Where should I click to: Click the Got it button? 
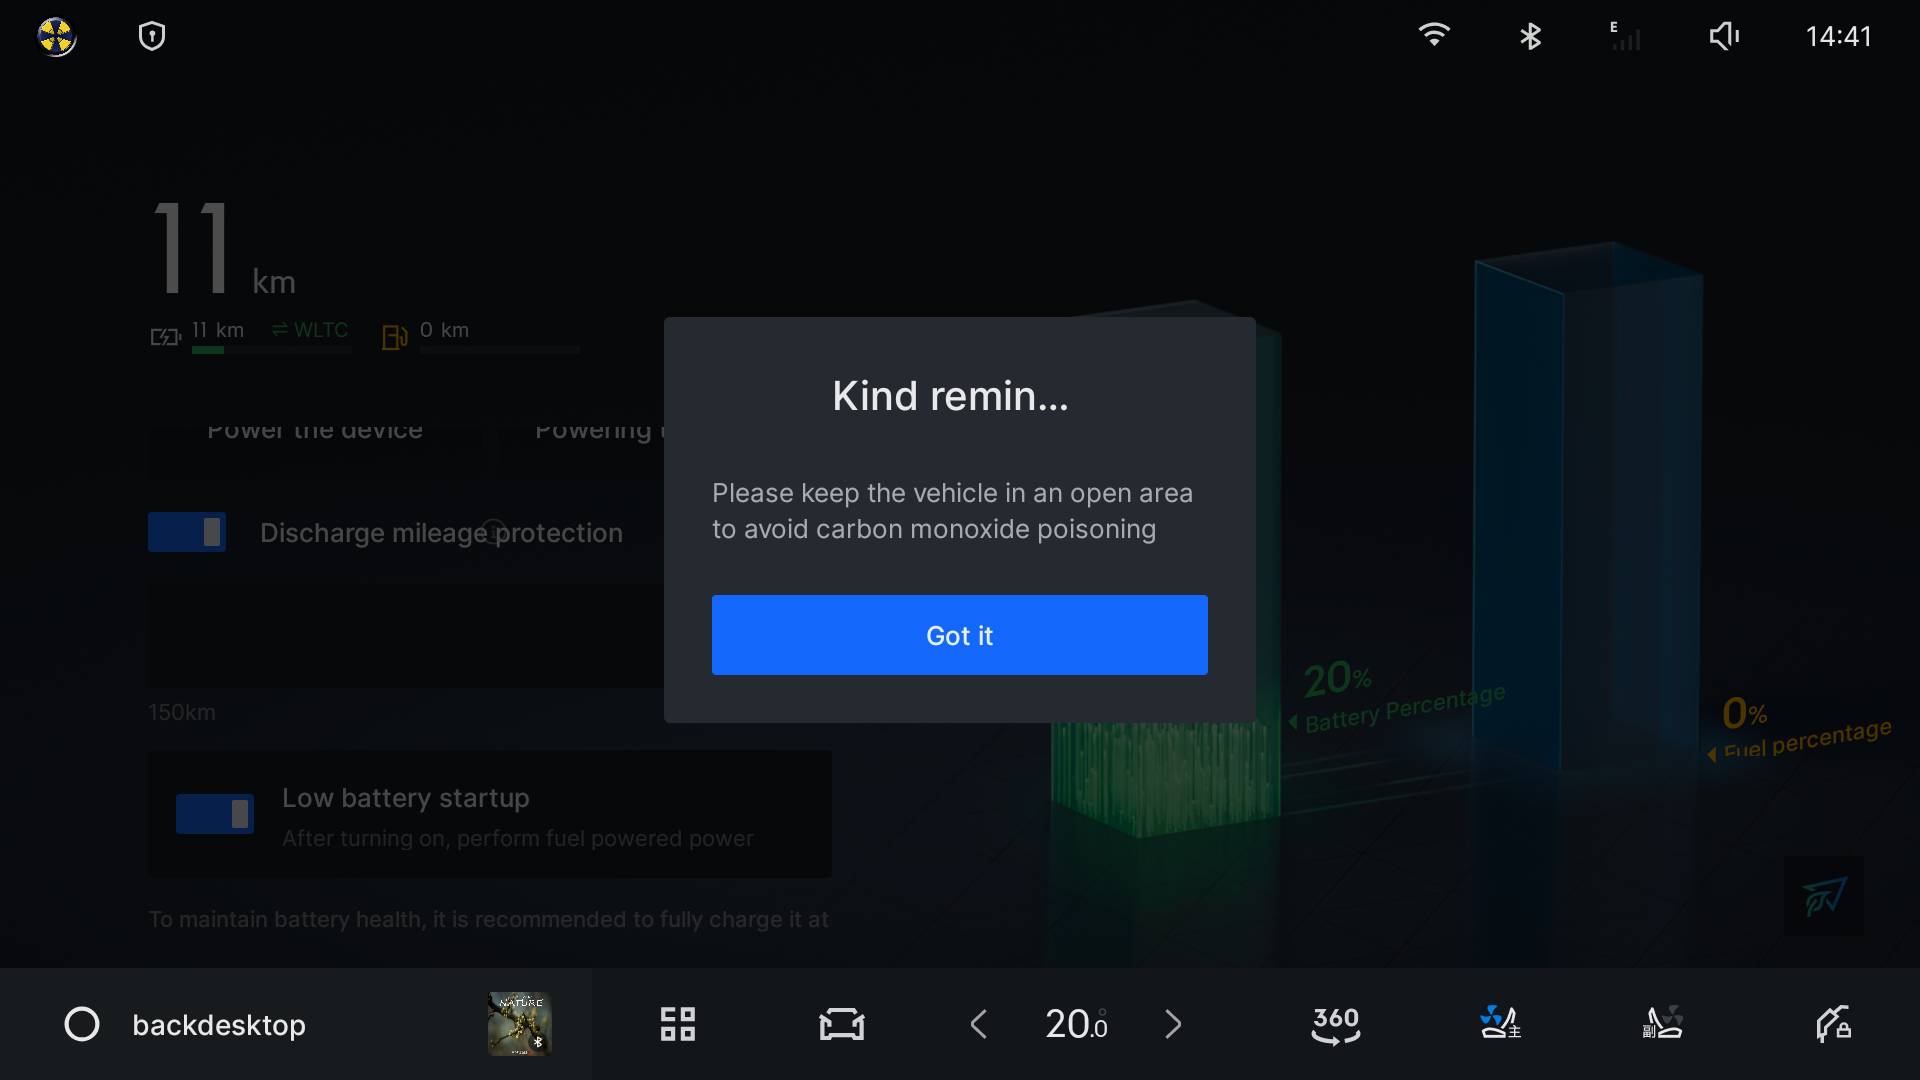point(959,635)
